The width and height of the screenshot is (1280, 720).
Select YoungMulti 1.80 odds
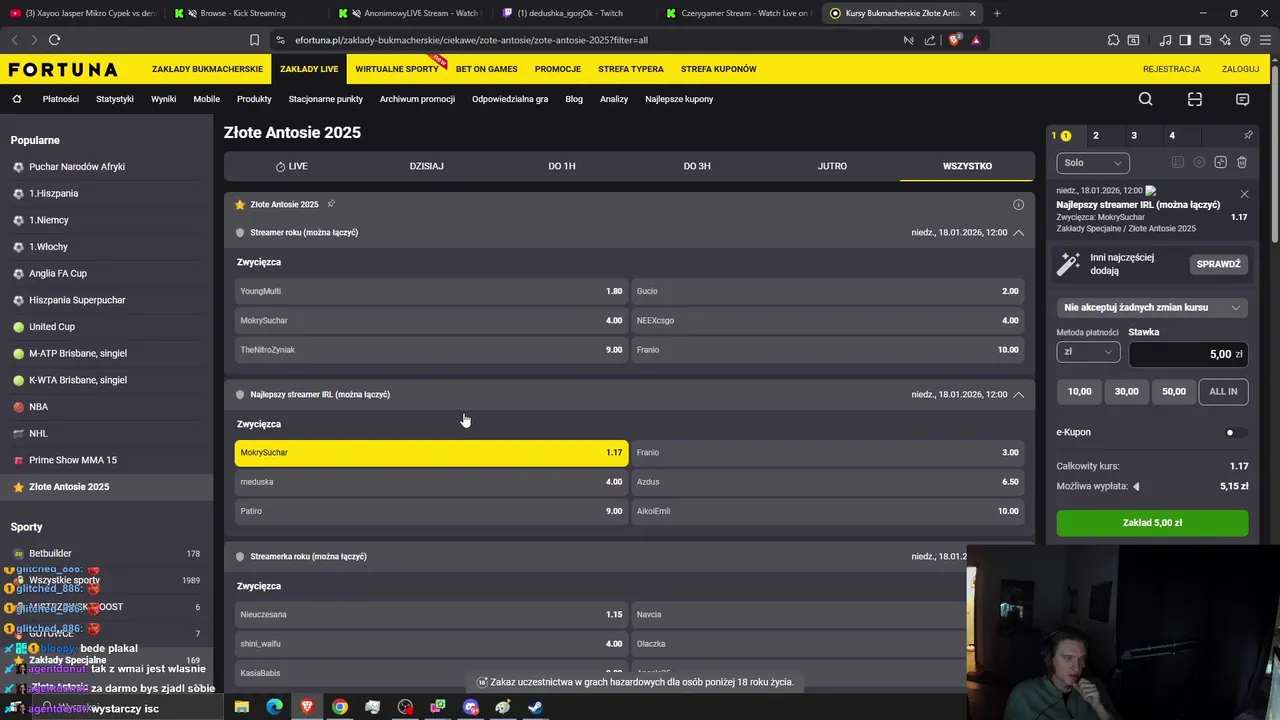click(x=431, y=291)
